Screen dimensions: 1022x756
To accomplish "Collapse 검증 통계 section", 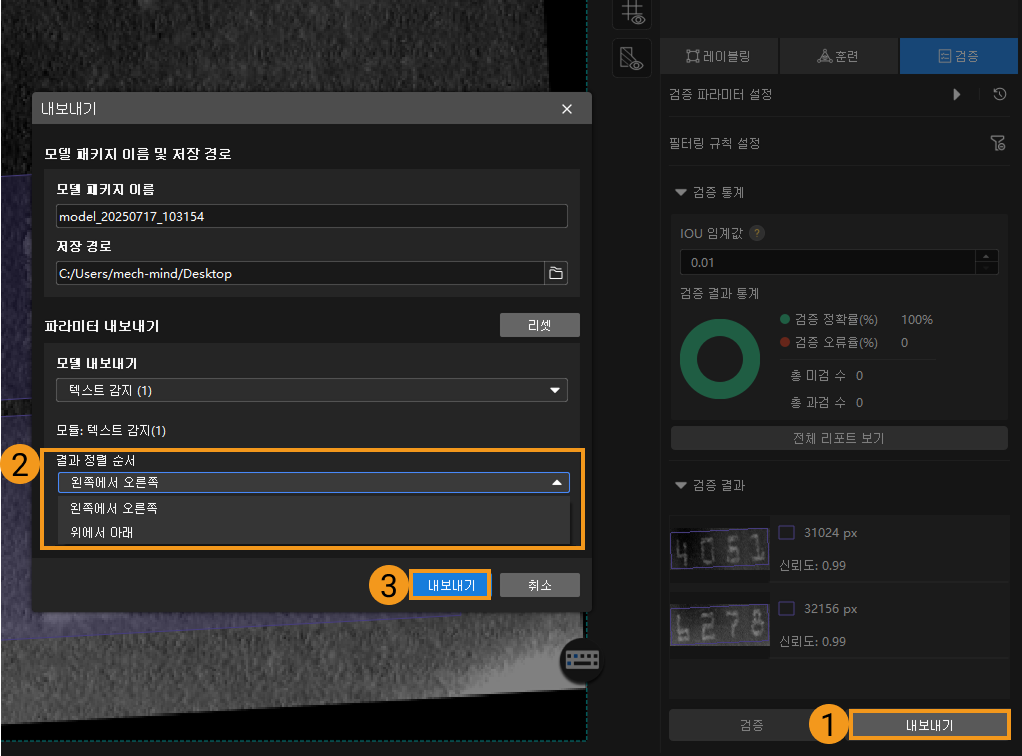I will (x=680, y=192).
